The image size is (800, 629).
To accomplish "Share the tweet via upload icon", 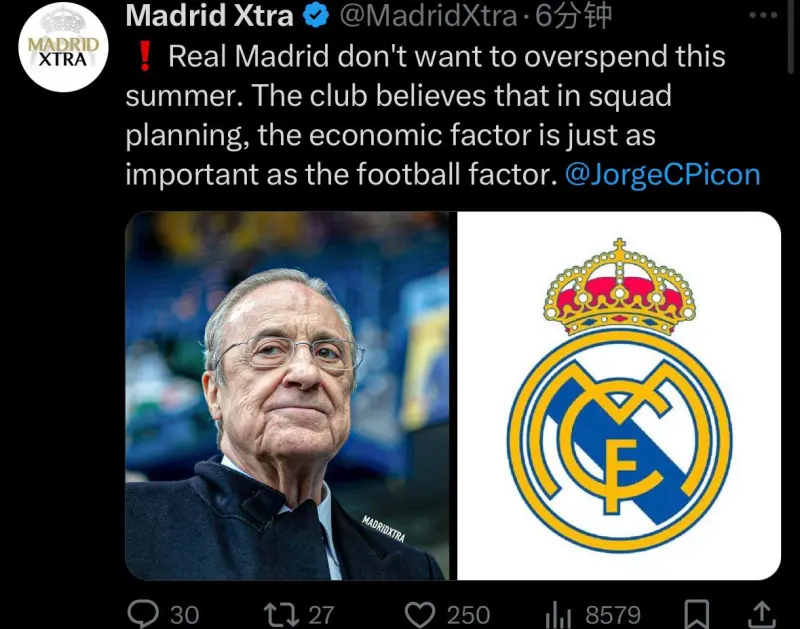I will tap(762, 614).
